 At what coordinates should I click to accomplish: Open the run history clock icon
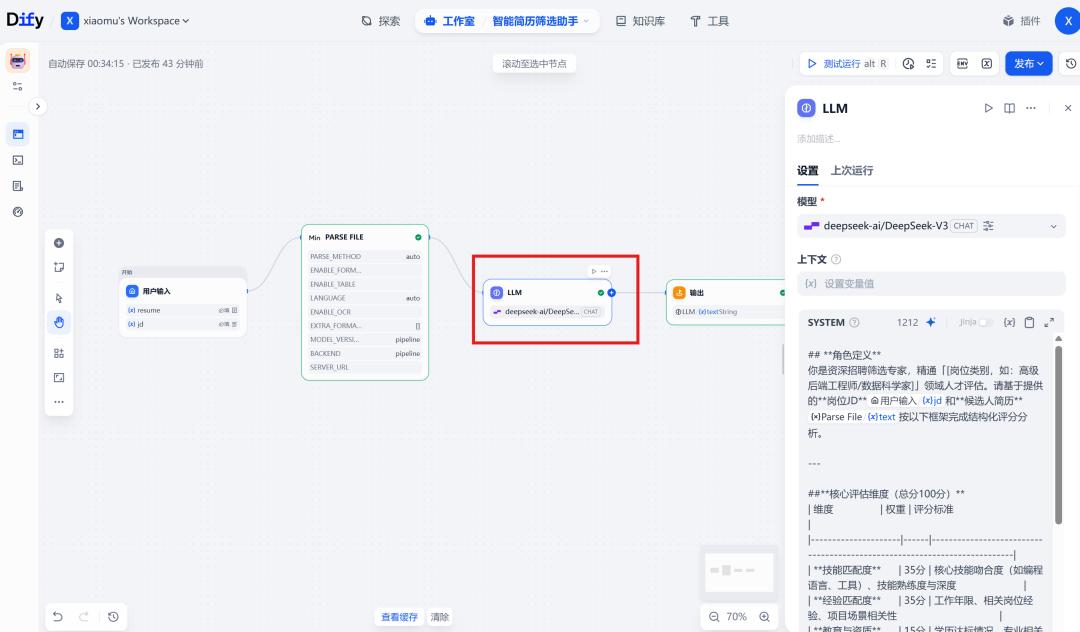[x=908, y=63]
